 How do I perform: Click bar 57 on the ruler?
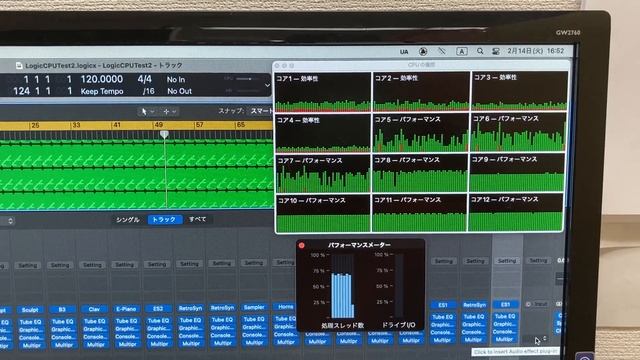[199, 124]
